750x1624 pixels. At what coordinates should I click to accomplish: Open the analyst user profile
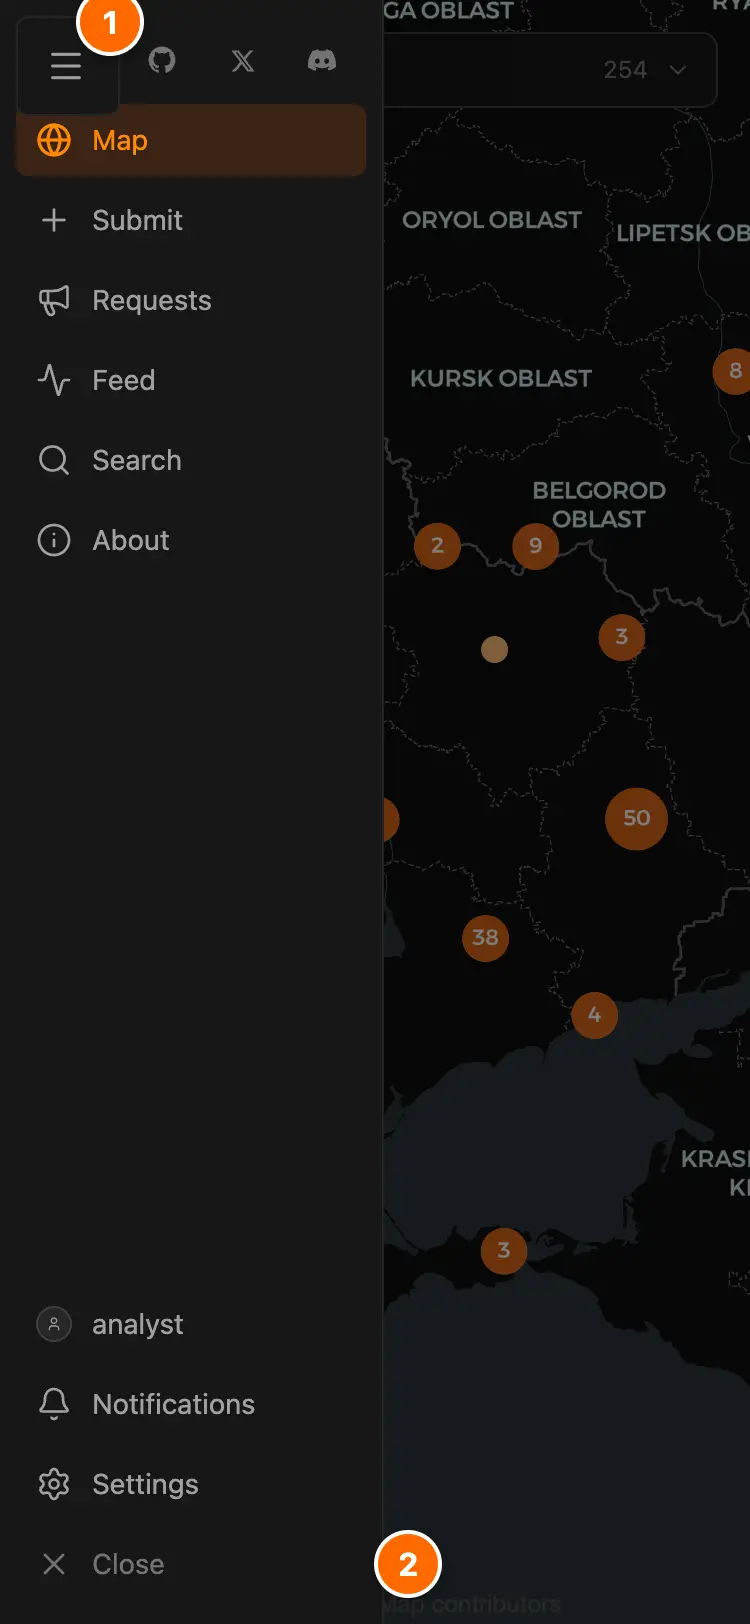[x=191, y=1324]
